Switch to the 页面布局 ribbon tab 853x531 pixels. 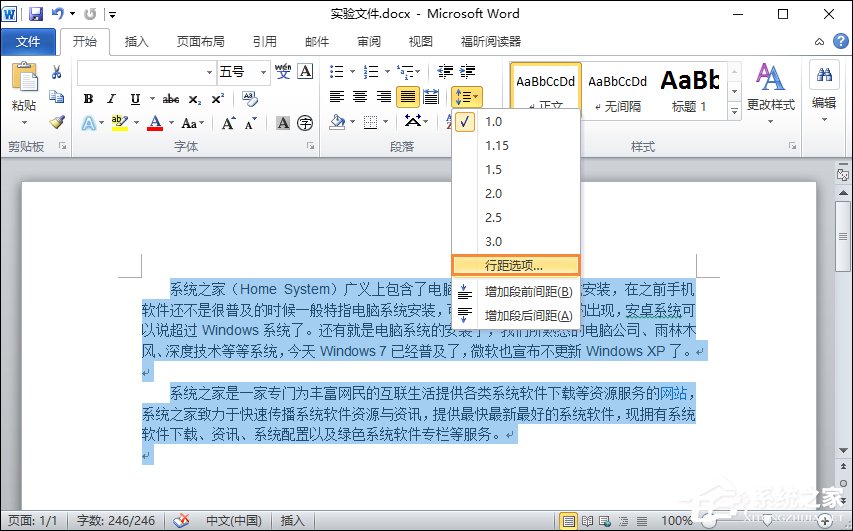click(200, 42)
